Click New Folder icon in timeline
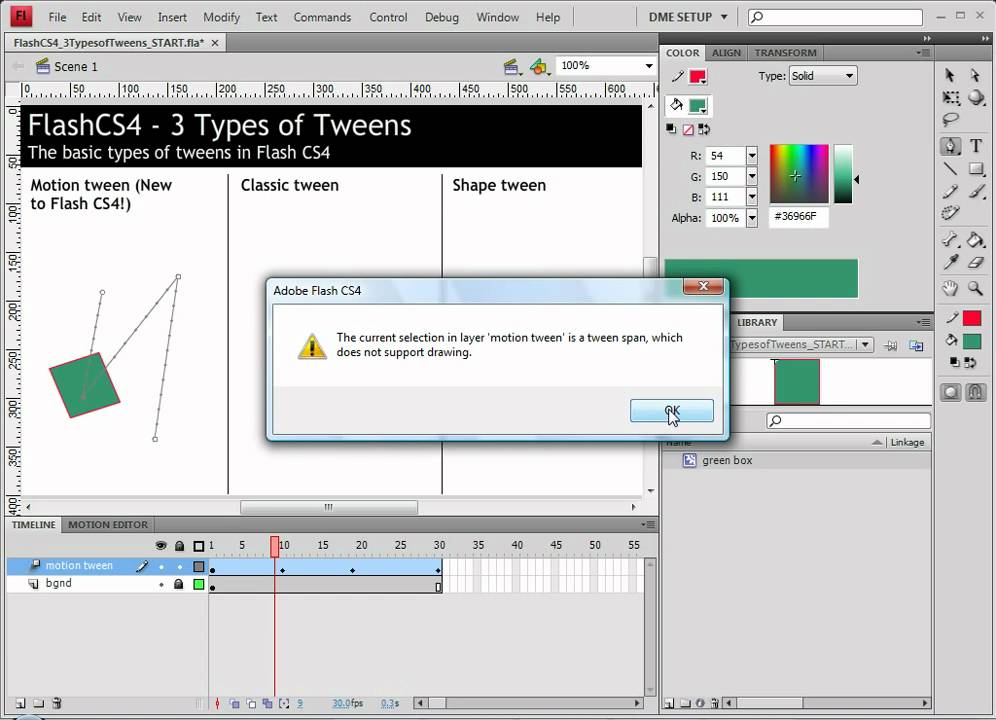 (x=39, y=703)
